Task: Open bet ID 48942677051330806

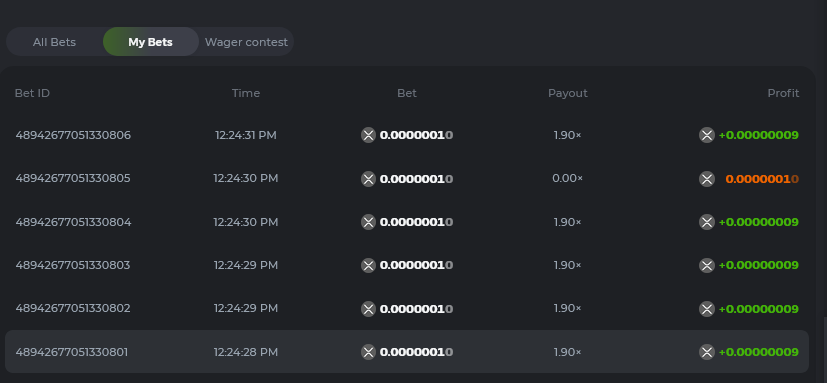Action: point(73,135)
